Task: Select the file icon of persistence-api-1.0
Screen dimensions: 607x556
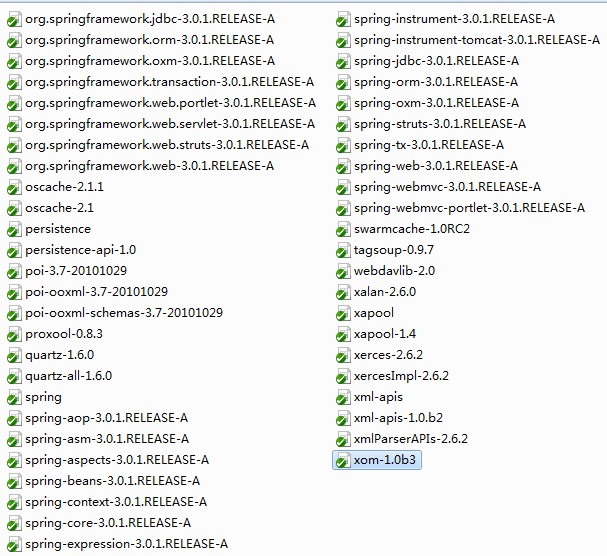Action: (14, 250)
